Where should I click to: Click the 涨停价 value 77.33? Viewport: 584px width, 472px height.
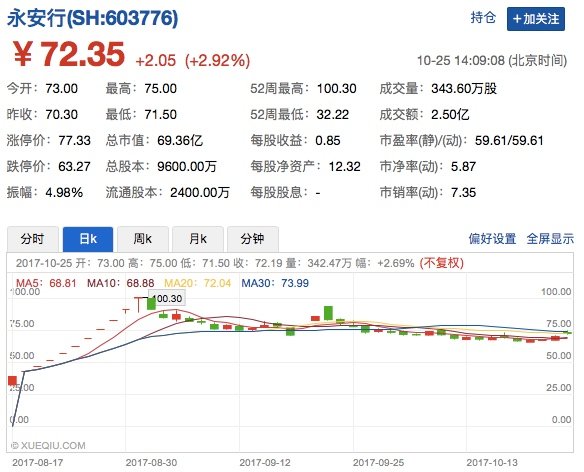[x=74, y=141]
